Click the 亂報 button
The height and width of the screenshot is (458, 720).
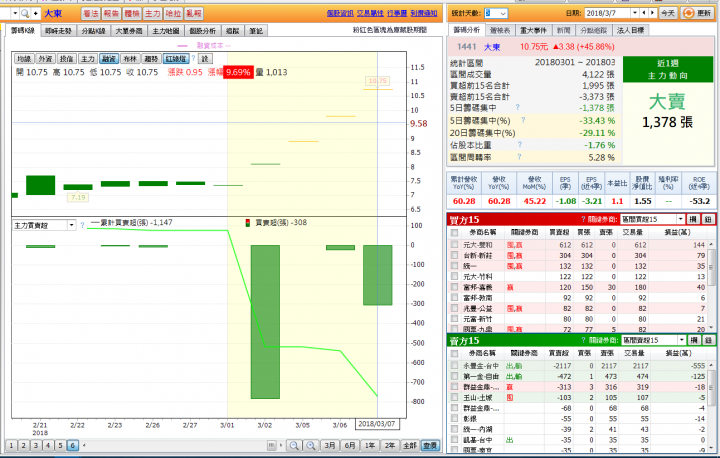(194, 14)
